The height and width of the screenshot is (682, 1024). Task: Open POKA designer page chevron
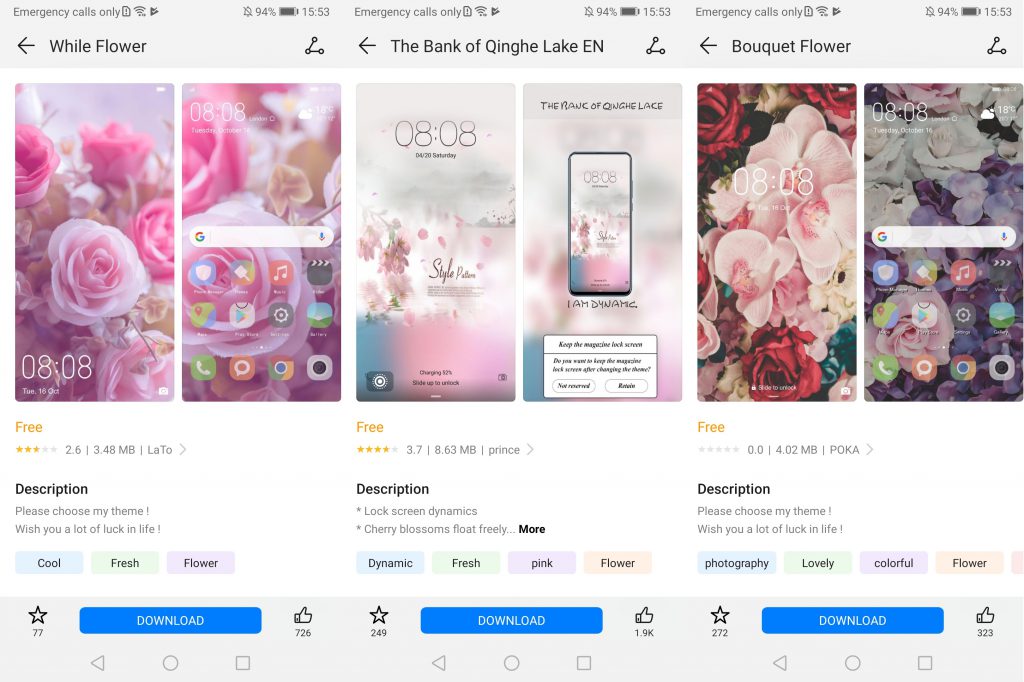[x=870, y=449]
